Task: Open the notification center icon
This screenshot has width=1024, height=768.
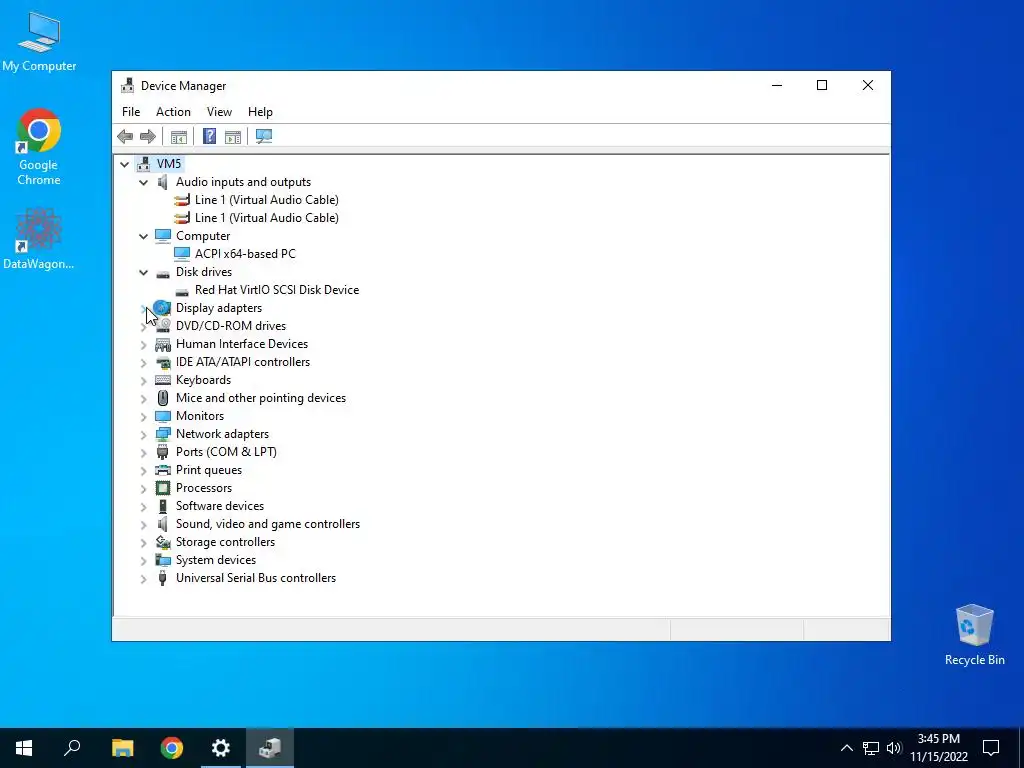Action: tap(991, 748)
